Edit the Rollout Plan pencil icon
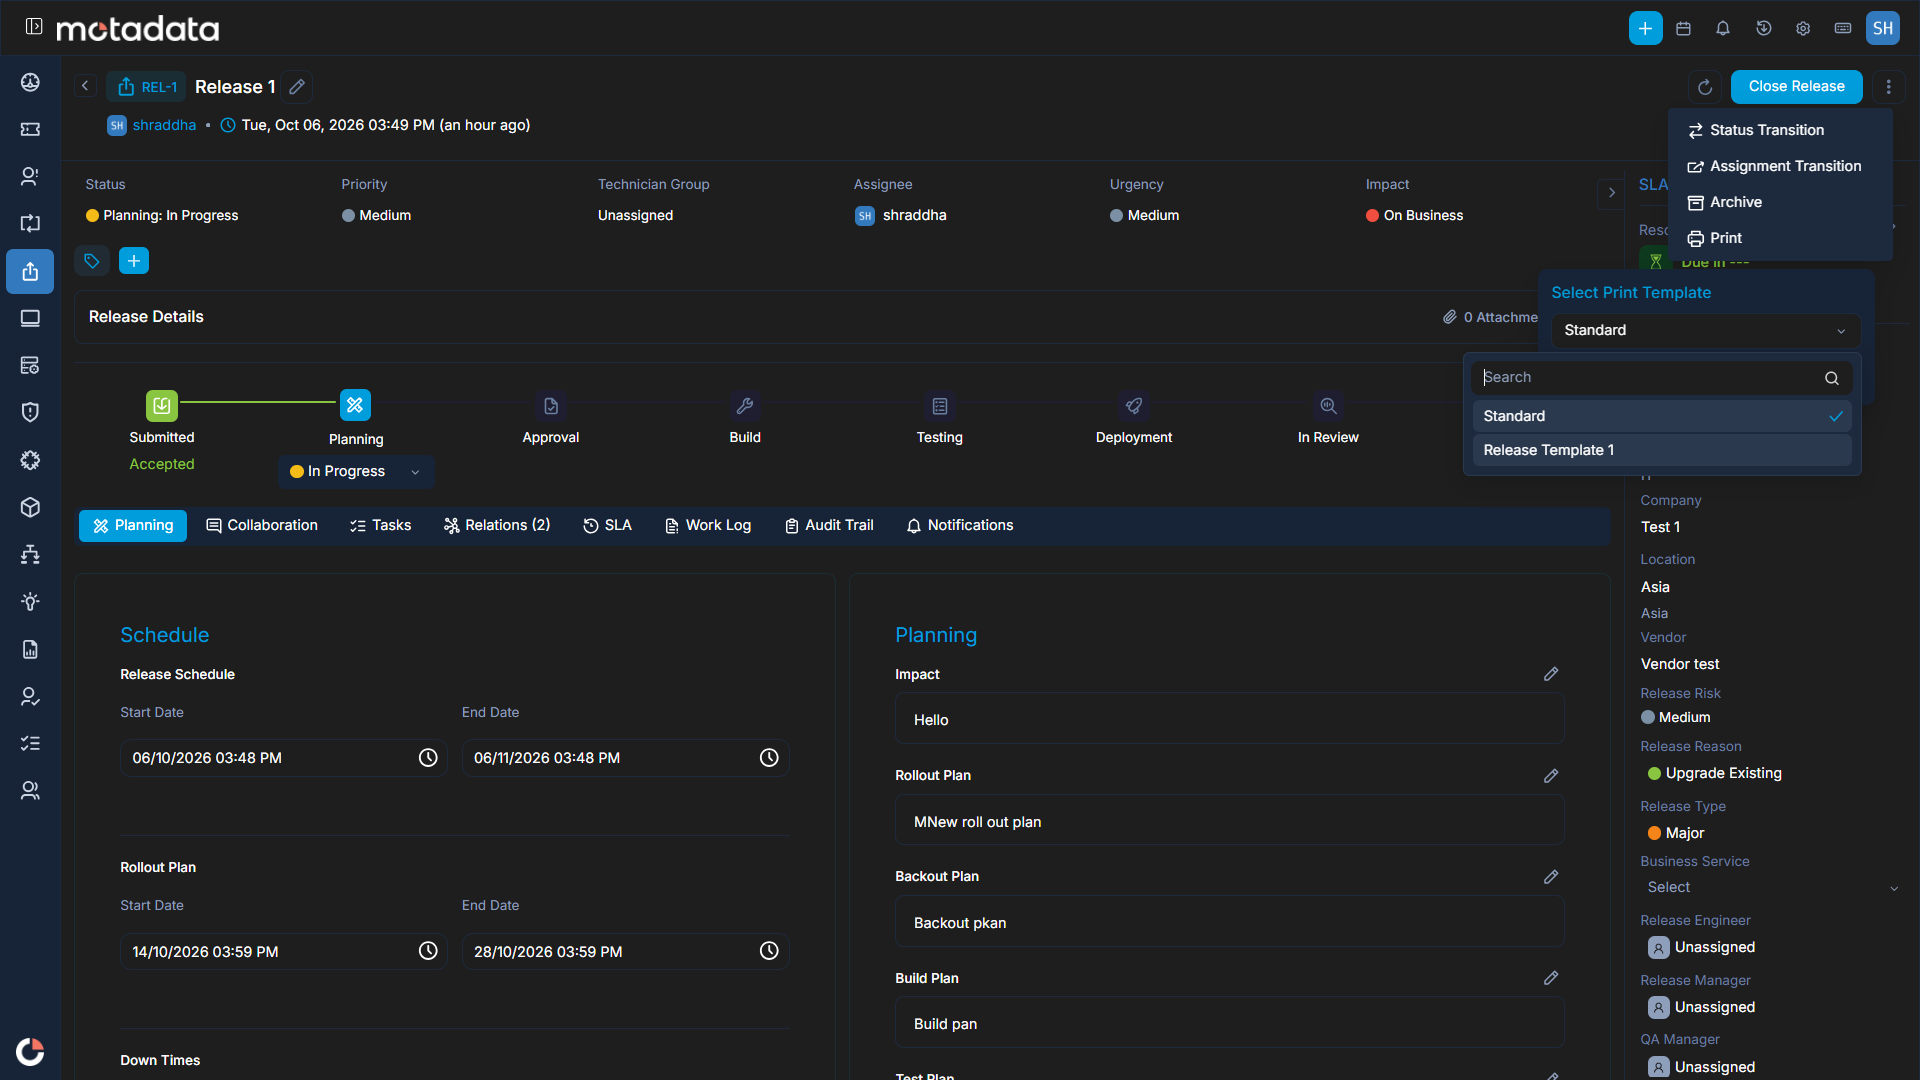 coord(1551,776)
